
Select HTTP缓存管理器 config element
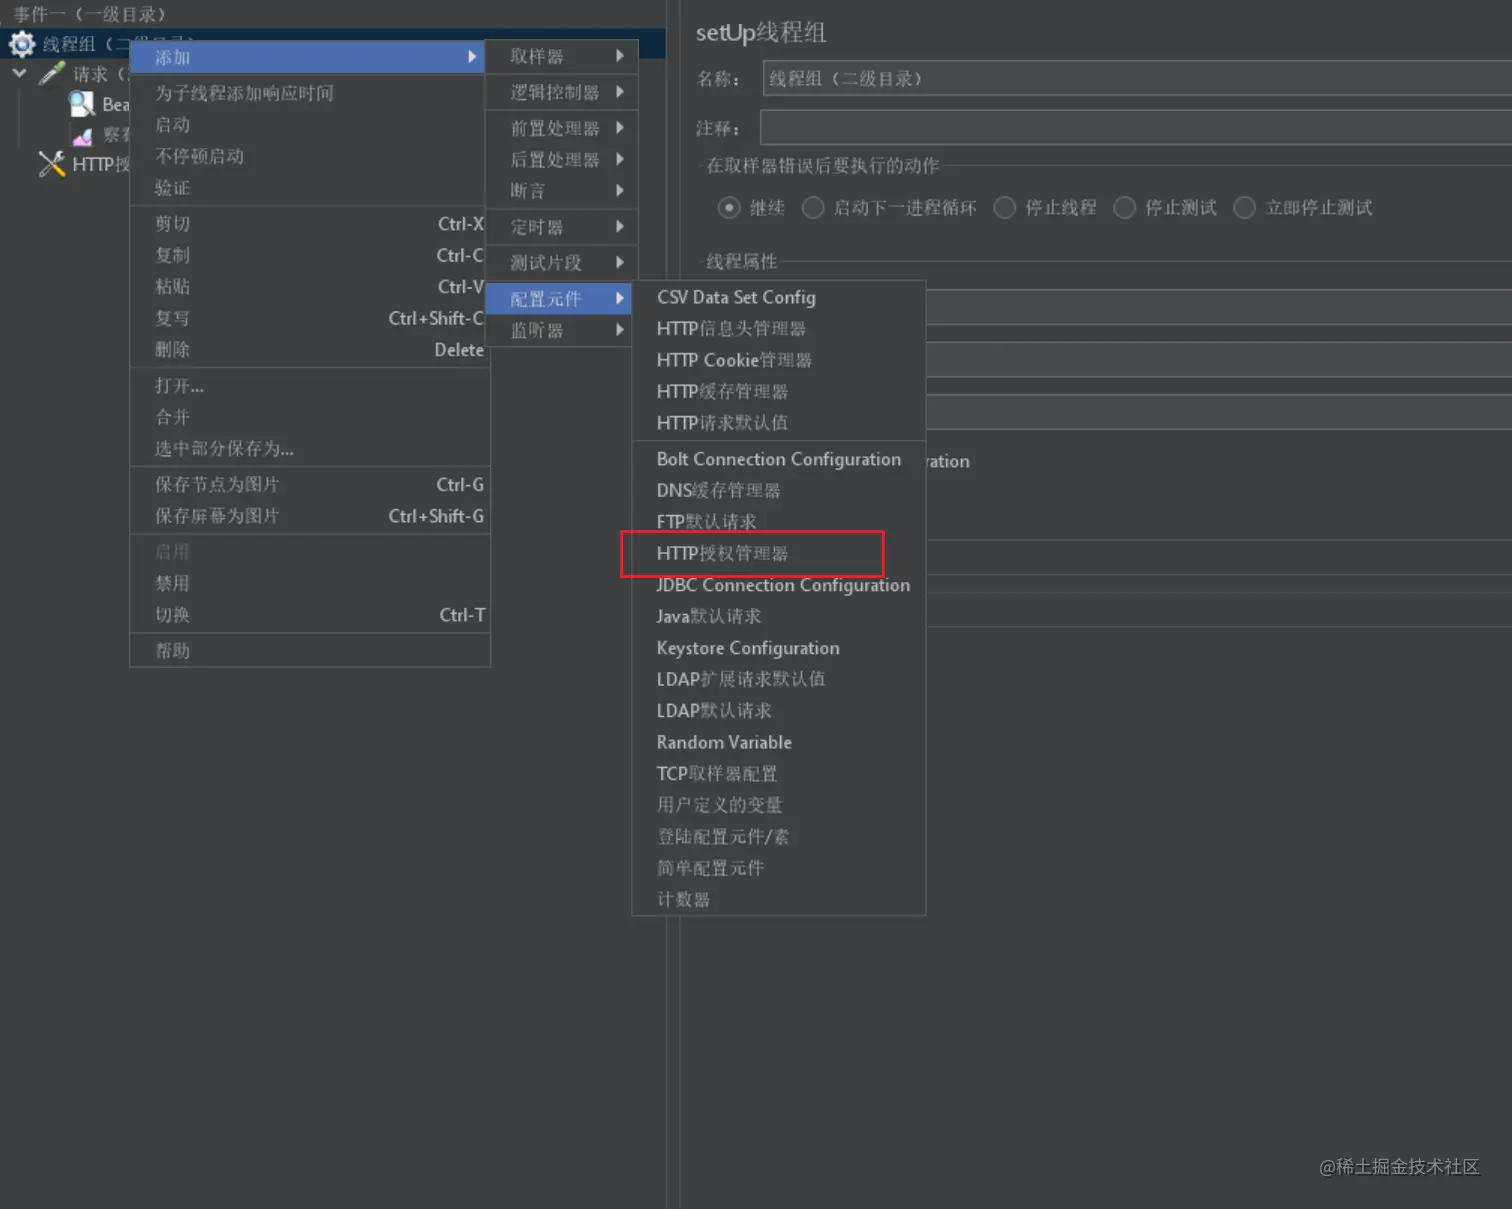tap(779, 392)
